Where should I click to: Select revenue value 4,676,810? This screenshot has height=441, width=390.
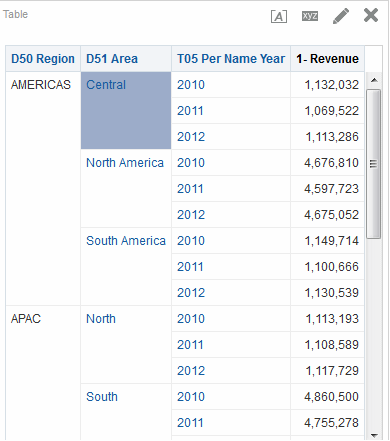coord(331,163)
